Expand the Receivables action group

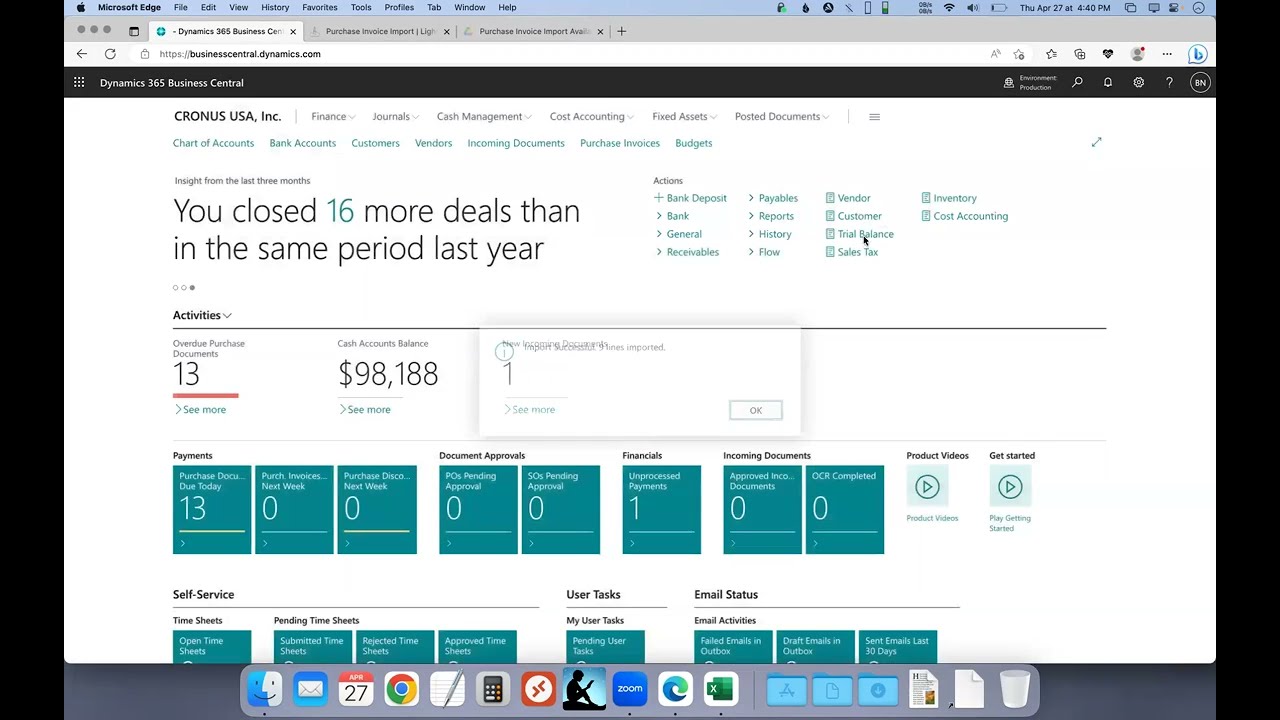click(x=687, y=252)
